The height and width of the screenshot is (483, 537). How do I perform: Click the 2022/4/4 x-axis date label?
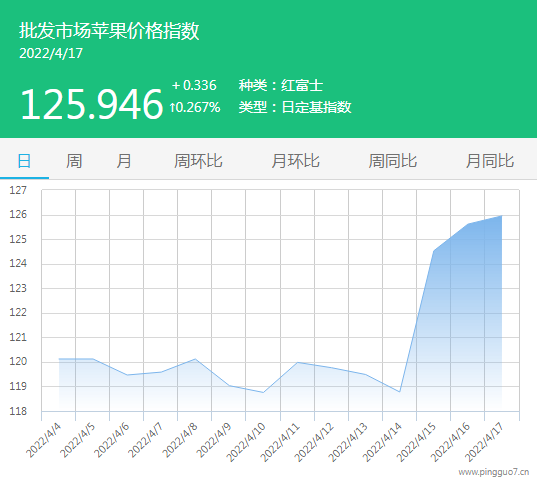click(x=43, y=441)
